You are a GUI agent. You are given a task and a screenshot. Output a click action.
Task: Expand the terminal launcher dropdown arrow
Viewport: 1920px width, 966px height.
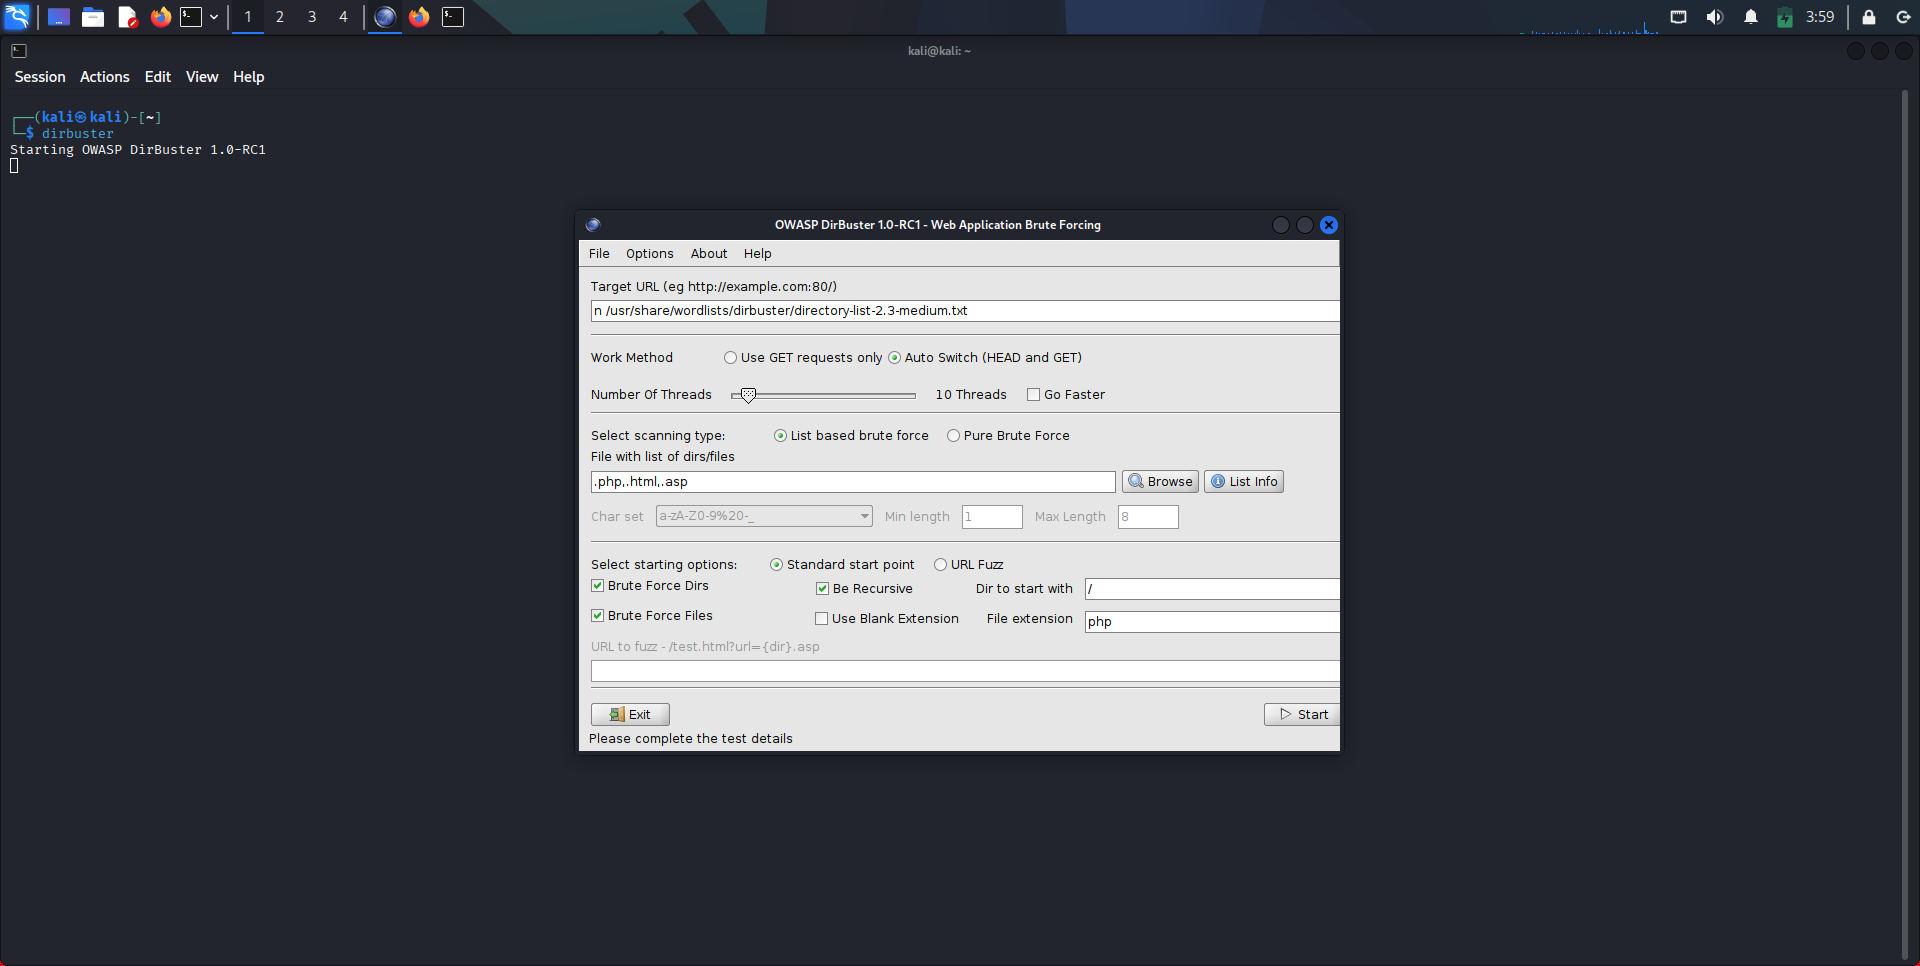coord(214,17)
